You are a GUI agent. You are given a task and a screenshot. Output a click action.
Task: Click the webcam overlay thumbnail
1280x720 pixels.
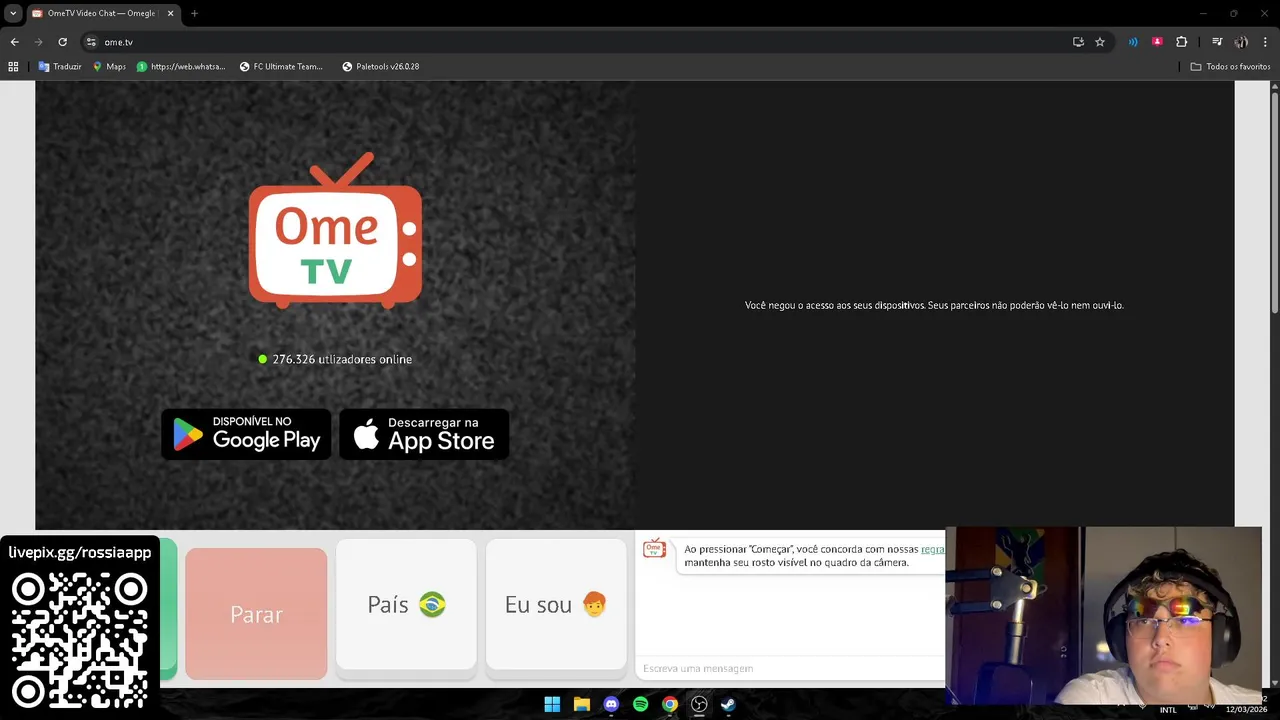point(1103,615)
